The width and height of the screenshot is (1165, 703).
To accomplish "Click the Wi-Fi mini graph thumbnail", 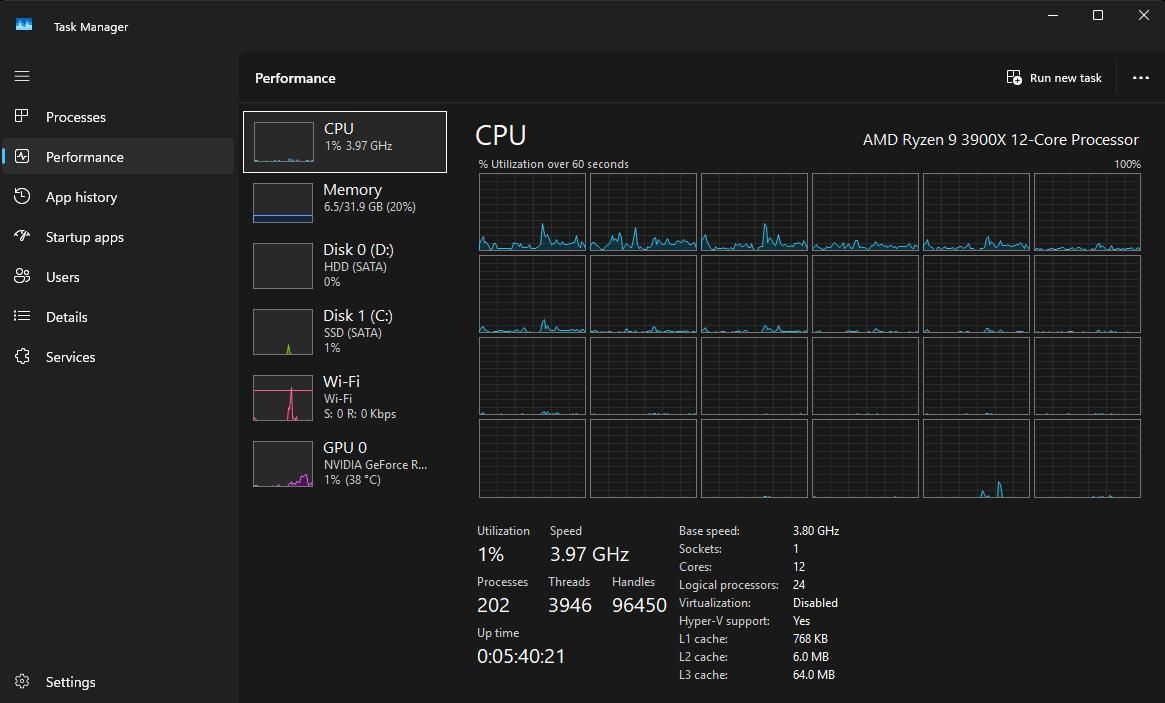I will tap(283, 398).
